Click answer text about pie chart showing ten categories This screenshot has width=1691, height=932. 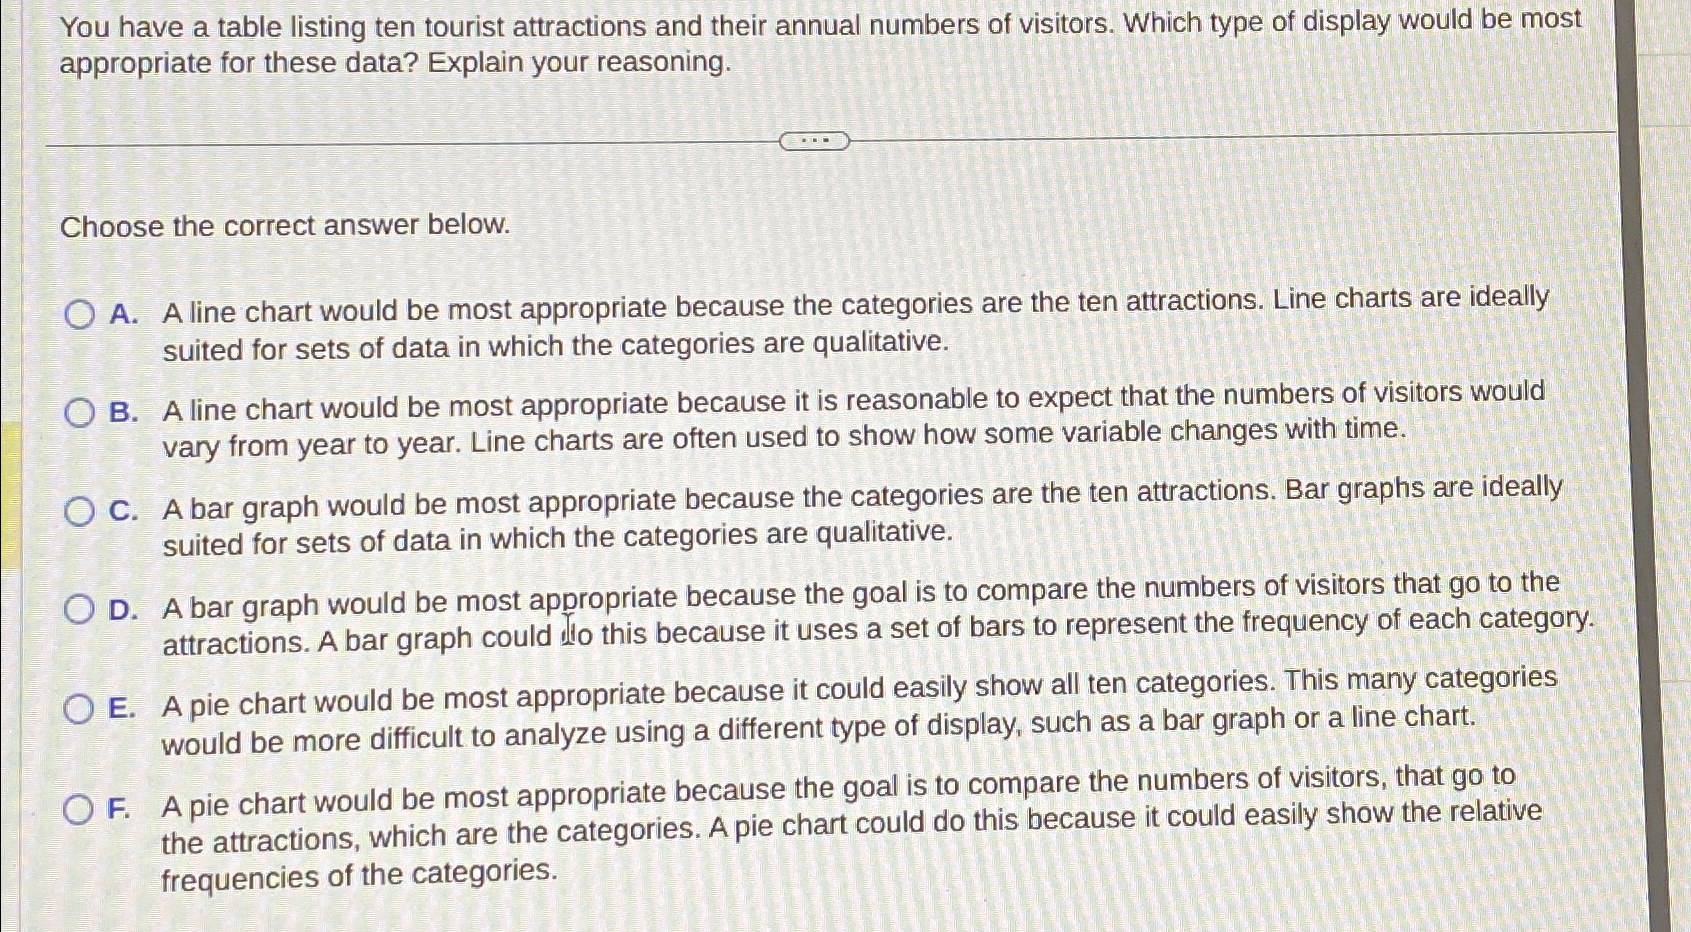(860, 710)
